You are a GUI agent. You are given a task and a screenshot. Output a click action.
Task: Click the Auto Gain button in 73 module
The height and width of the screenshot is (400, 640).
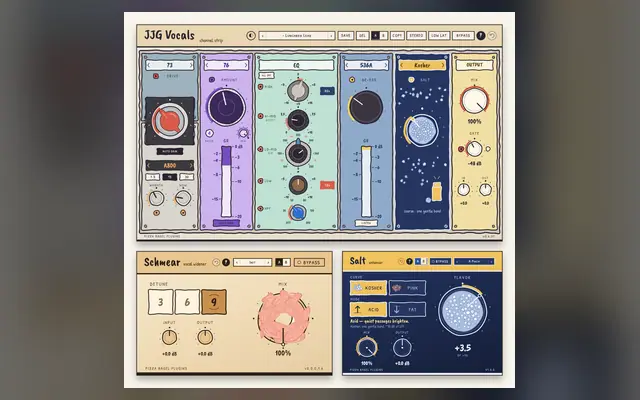170,151
